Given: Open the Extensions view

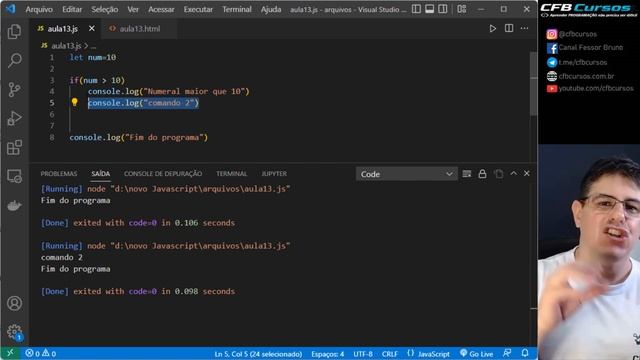Looking at the screenshot, I should pyautogui.click(x=14, y=147).
